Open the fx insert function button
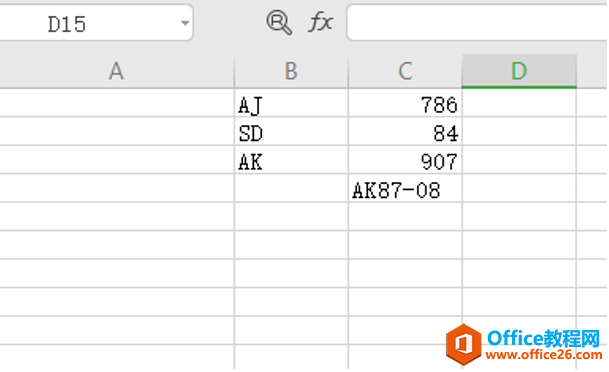The height and width of the screenshot is (372, 609). (320, 22)
